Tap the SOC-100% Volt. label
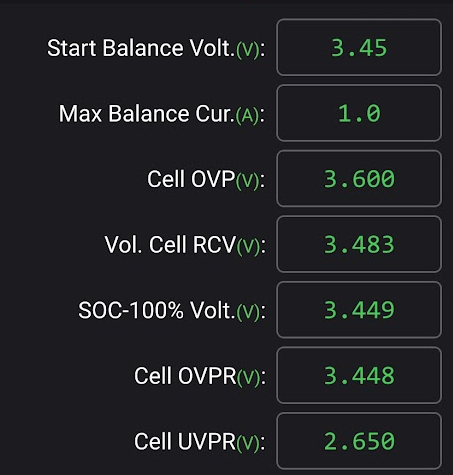The width and height of the screenshot is (453, 475). point(157,310)
